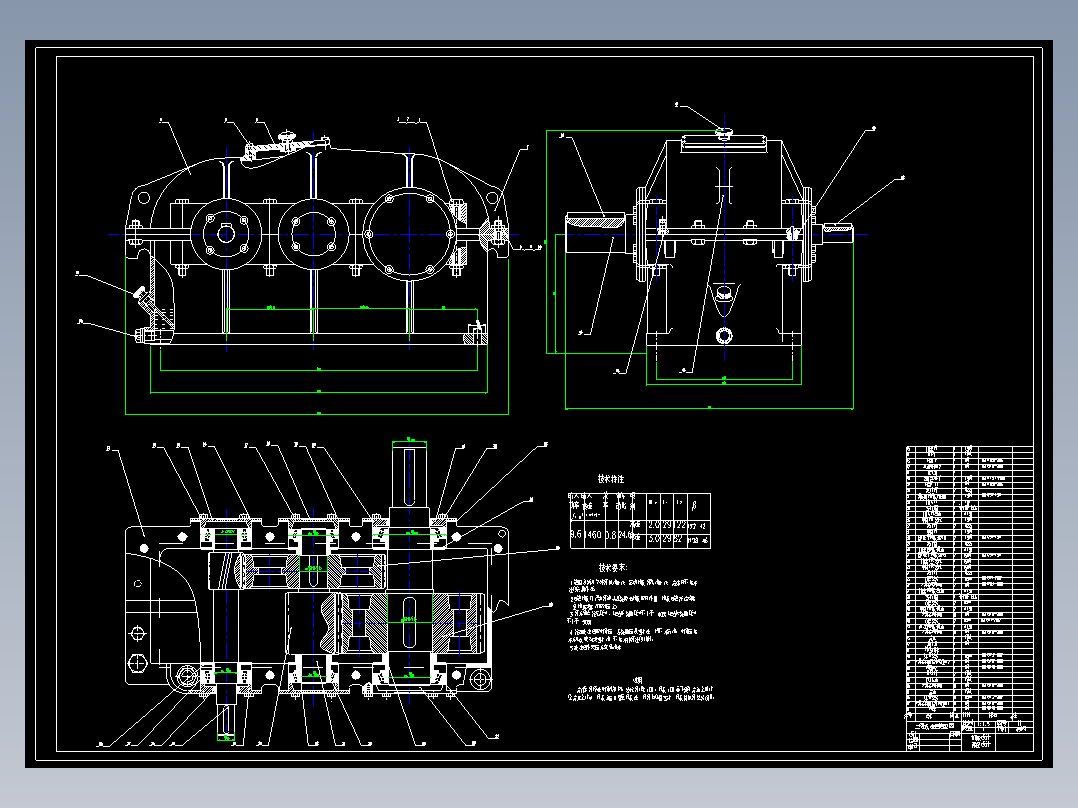The width and height of the screenshot is (1078, 808).
Task: Select the 0.8 value in the specification table
Action: [x=610, y=535]
